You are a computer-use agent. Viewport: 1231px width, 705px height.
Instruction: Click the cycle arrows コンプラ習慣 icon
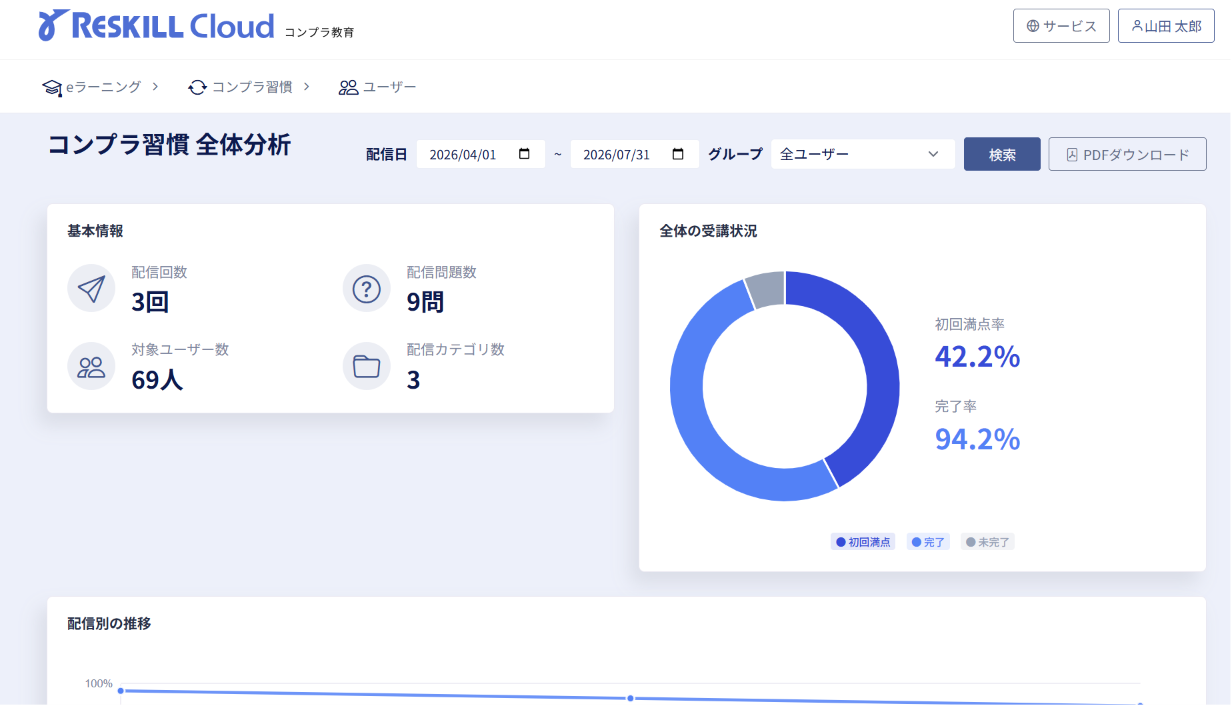click(x=198, y=87)
